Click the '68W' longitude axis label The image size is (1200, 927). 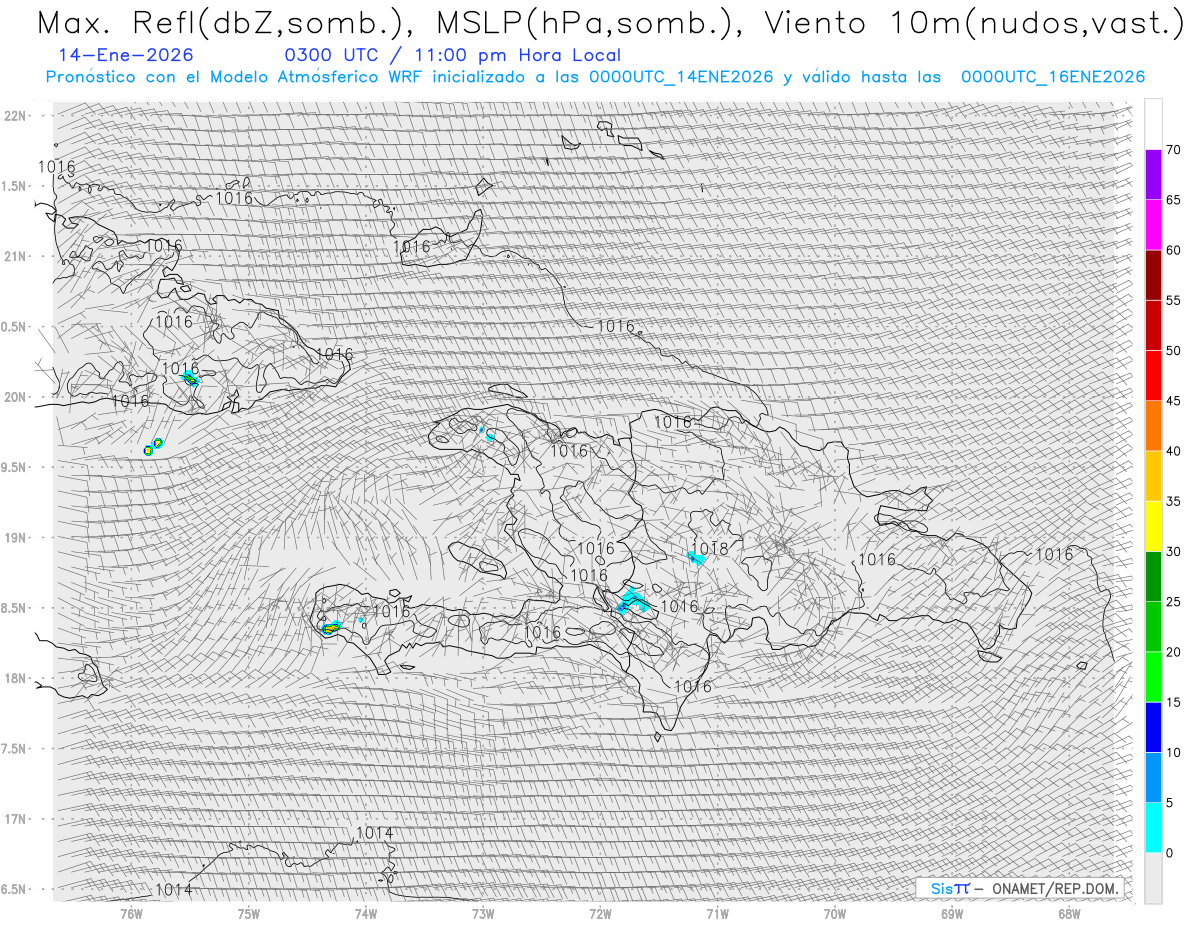click(x=1068, y=913)
